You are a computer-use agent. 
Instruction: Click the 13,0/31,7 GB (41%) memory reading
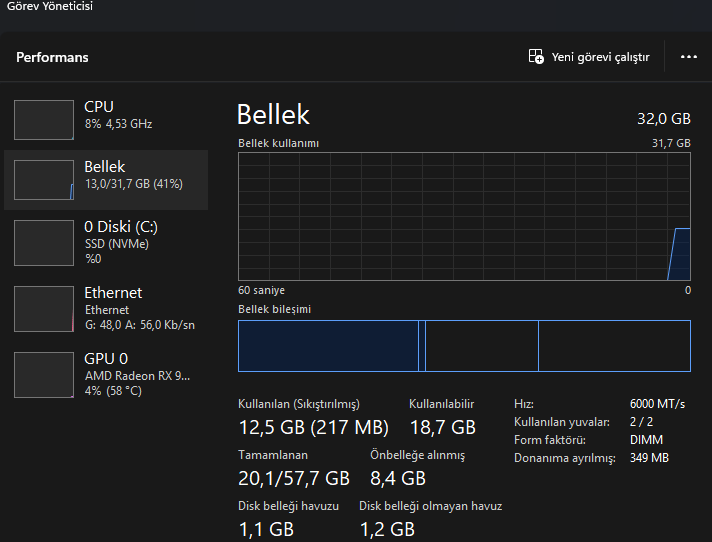click(134, 184)
